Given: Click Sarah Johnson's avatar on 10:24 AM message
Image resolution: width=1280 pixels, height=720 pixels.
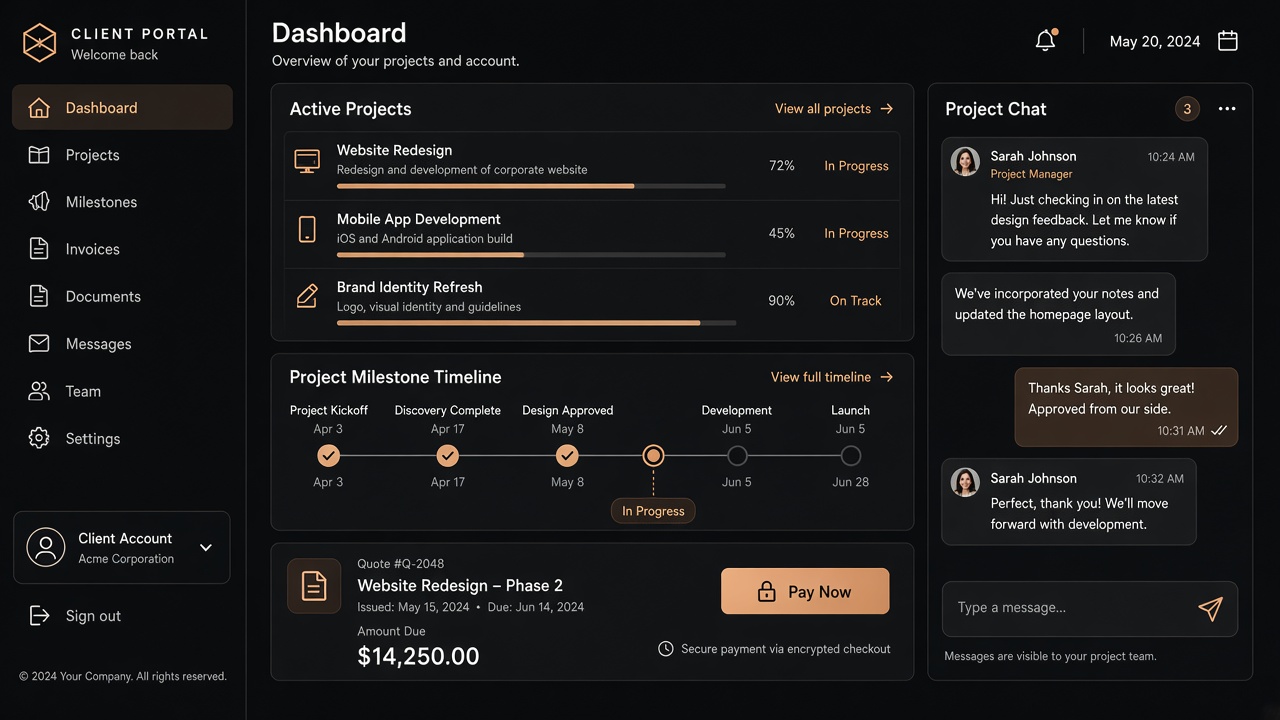Looking at the screenshot, I should point(965,161).
